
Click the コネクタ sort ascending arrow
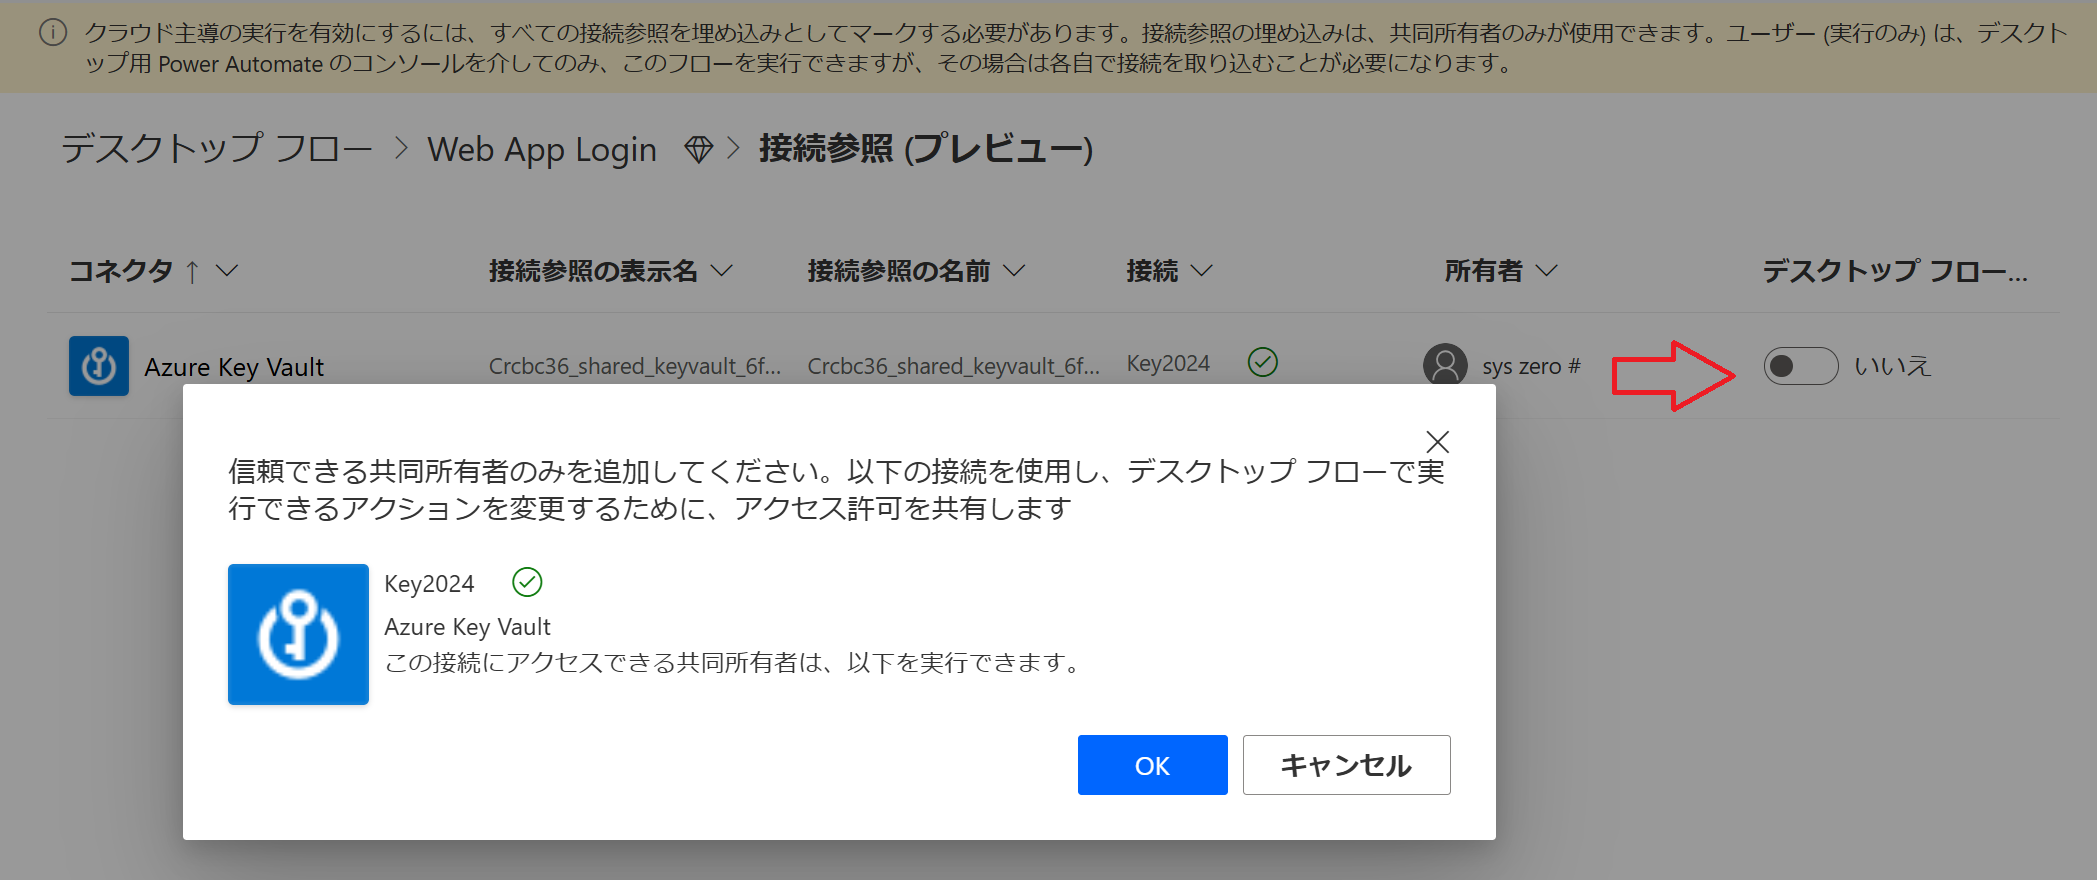(192, 271)
